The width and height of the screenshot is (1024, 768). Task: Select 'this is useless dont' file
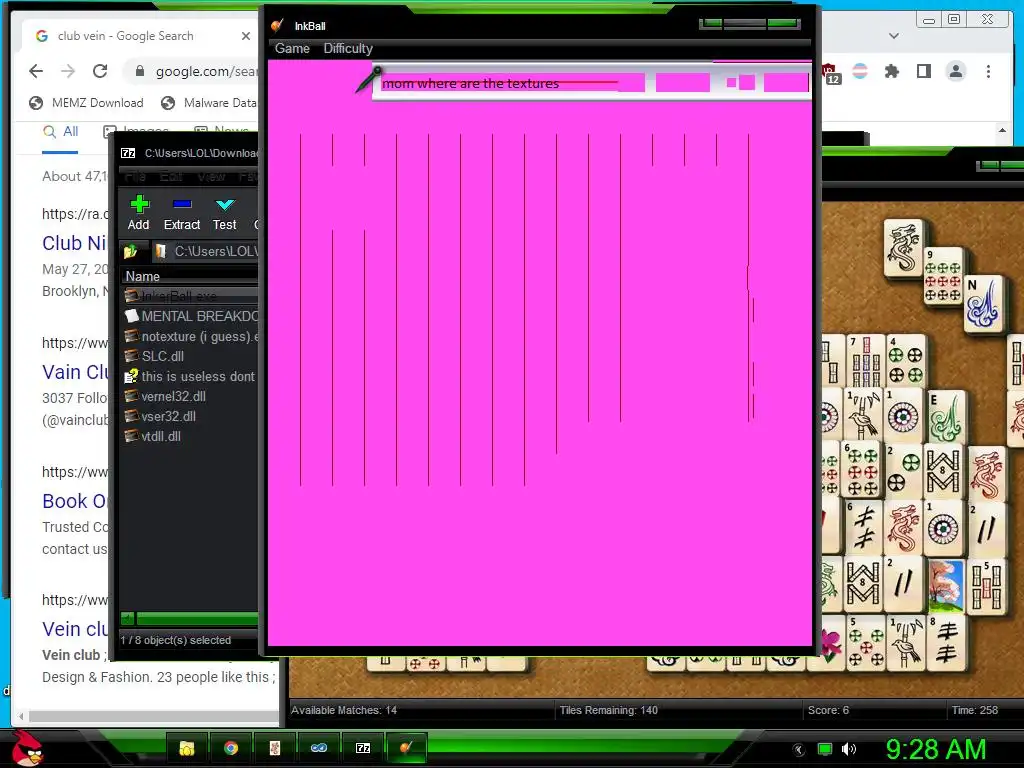click(x=191, y=376)
